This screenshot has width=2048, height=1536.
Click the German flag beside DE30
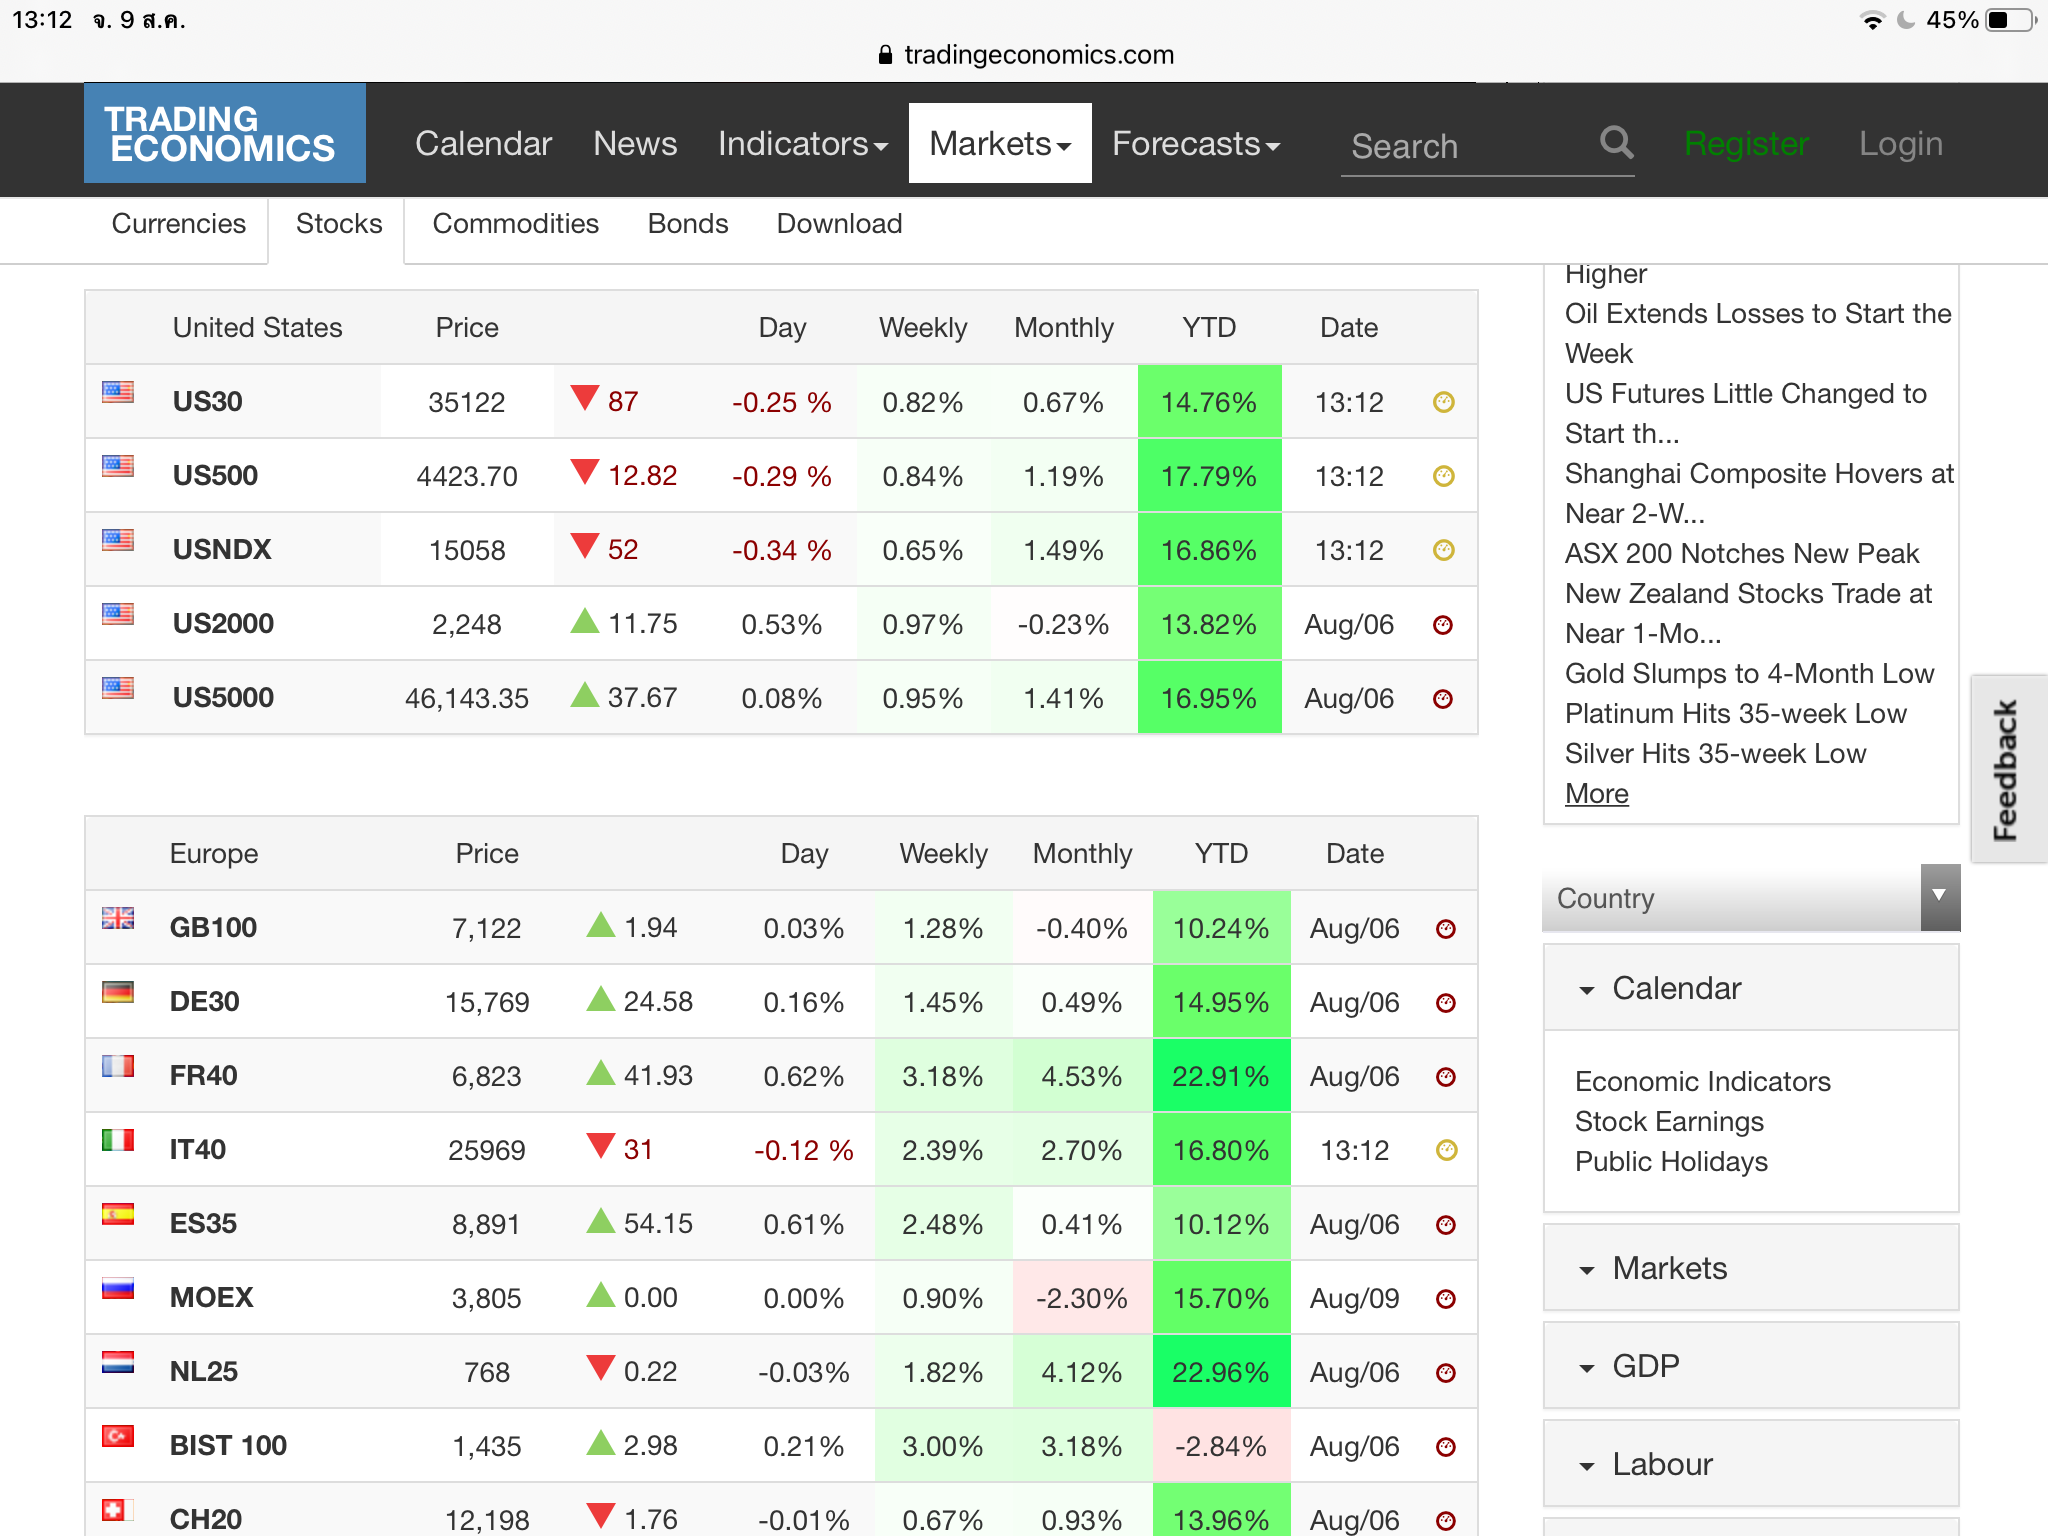click(x=118, y=992)
